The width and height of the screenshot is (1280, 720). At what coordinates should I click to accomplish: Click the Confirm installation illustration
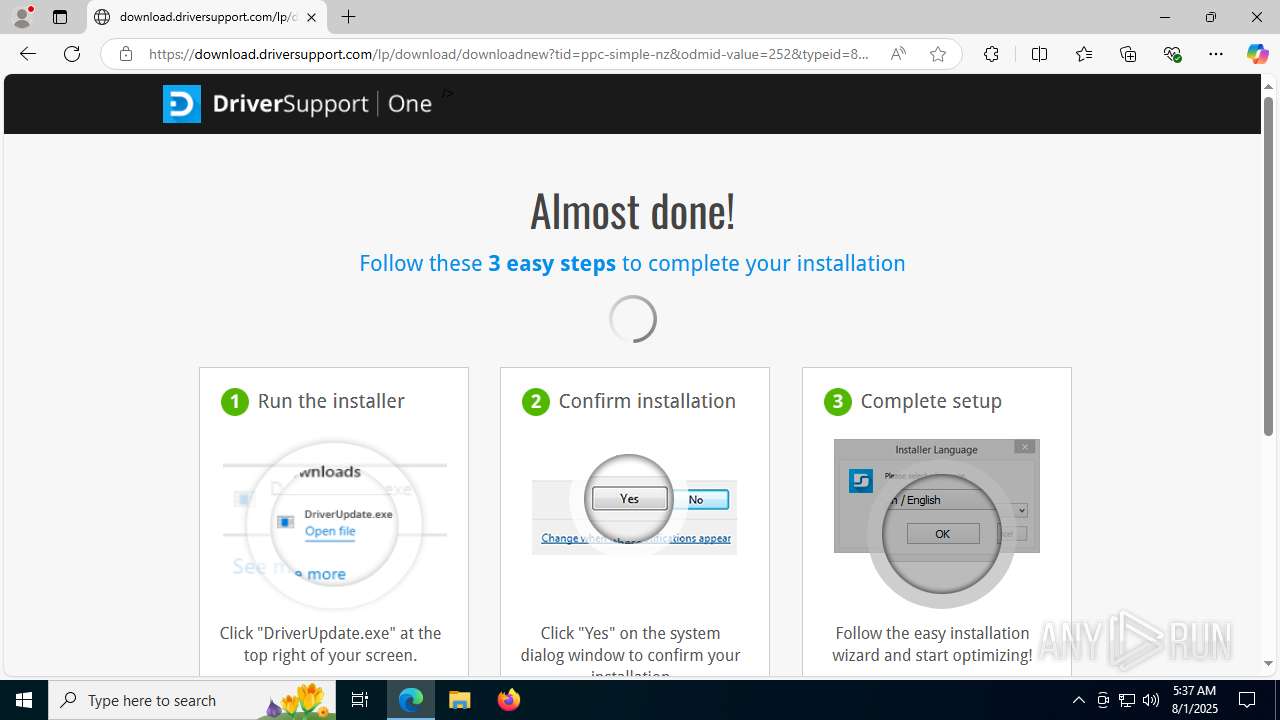[634, 505]
